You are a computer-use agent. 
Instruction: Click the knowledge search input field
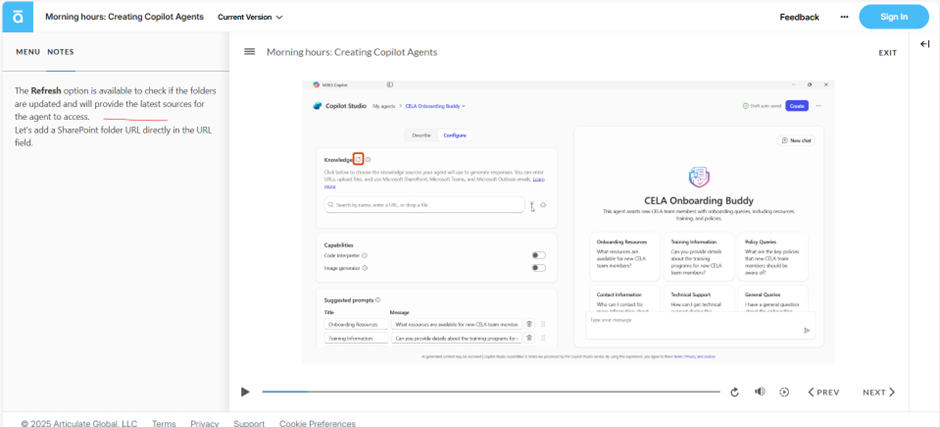[x=424, y=205]
